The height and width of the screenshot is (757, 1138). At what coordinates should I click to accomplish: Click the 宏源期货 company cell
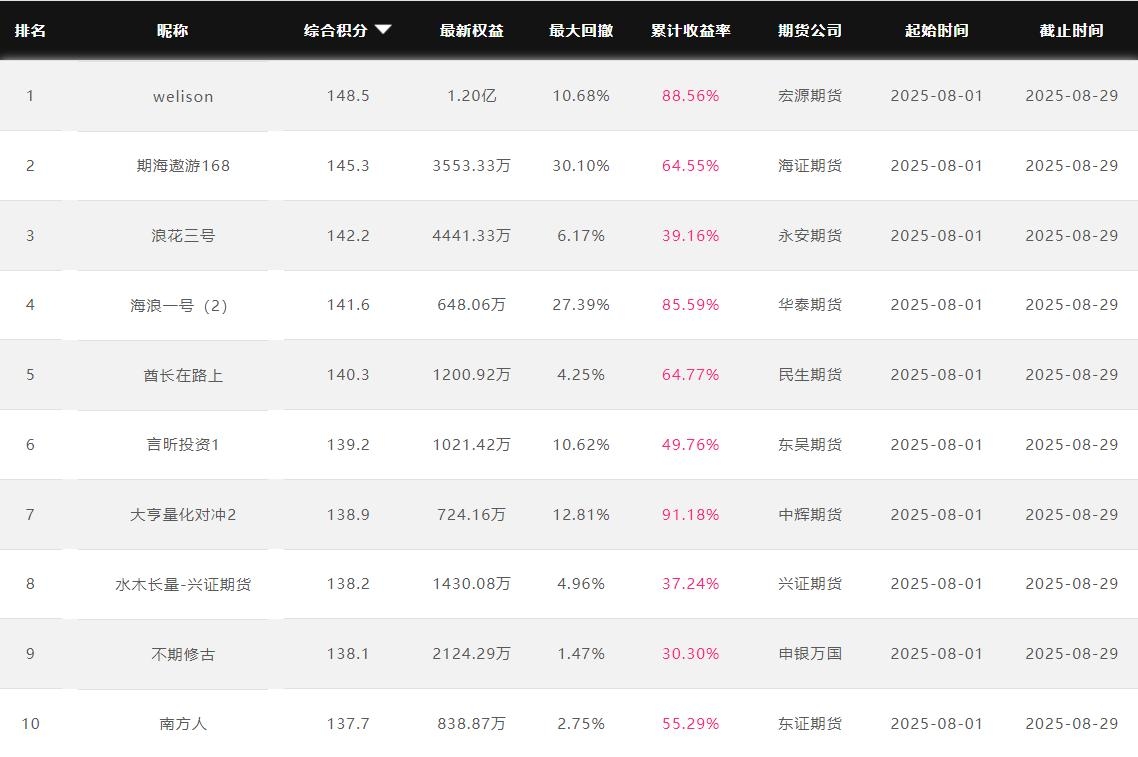810,96
